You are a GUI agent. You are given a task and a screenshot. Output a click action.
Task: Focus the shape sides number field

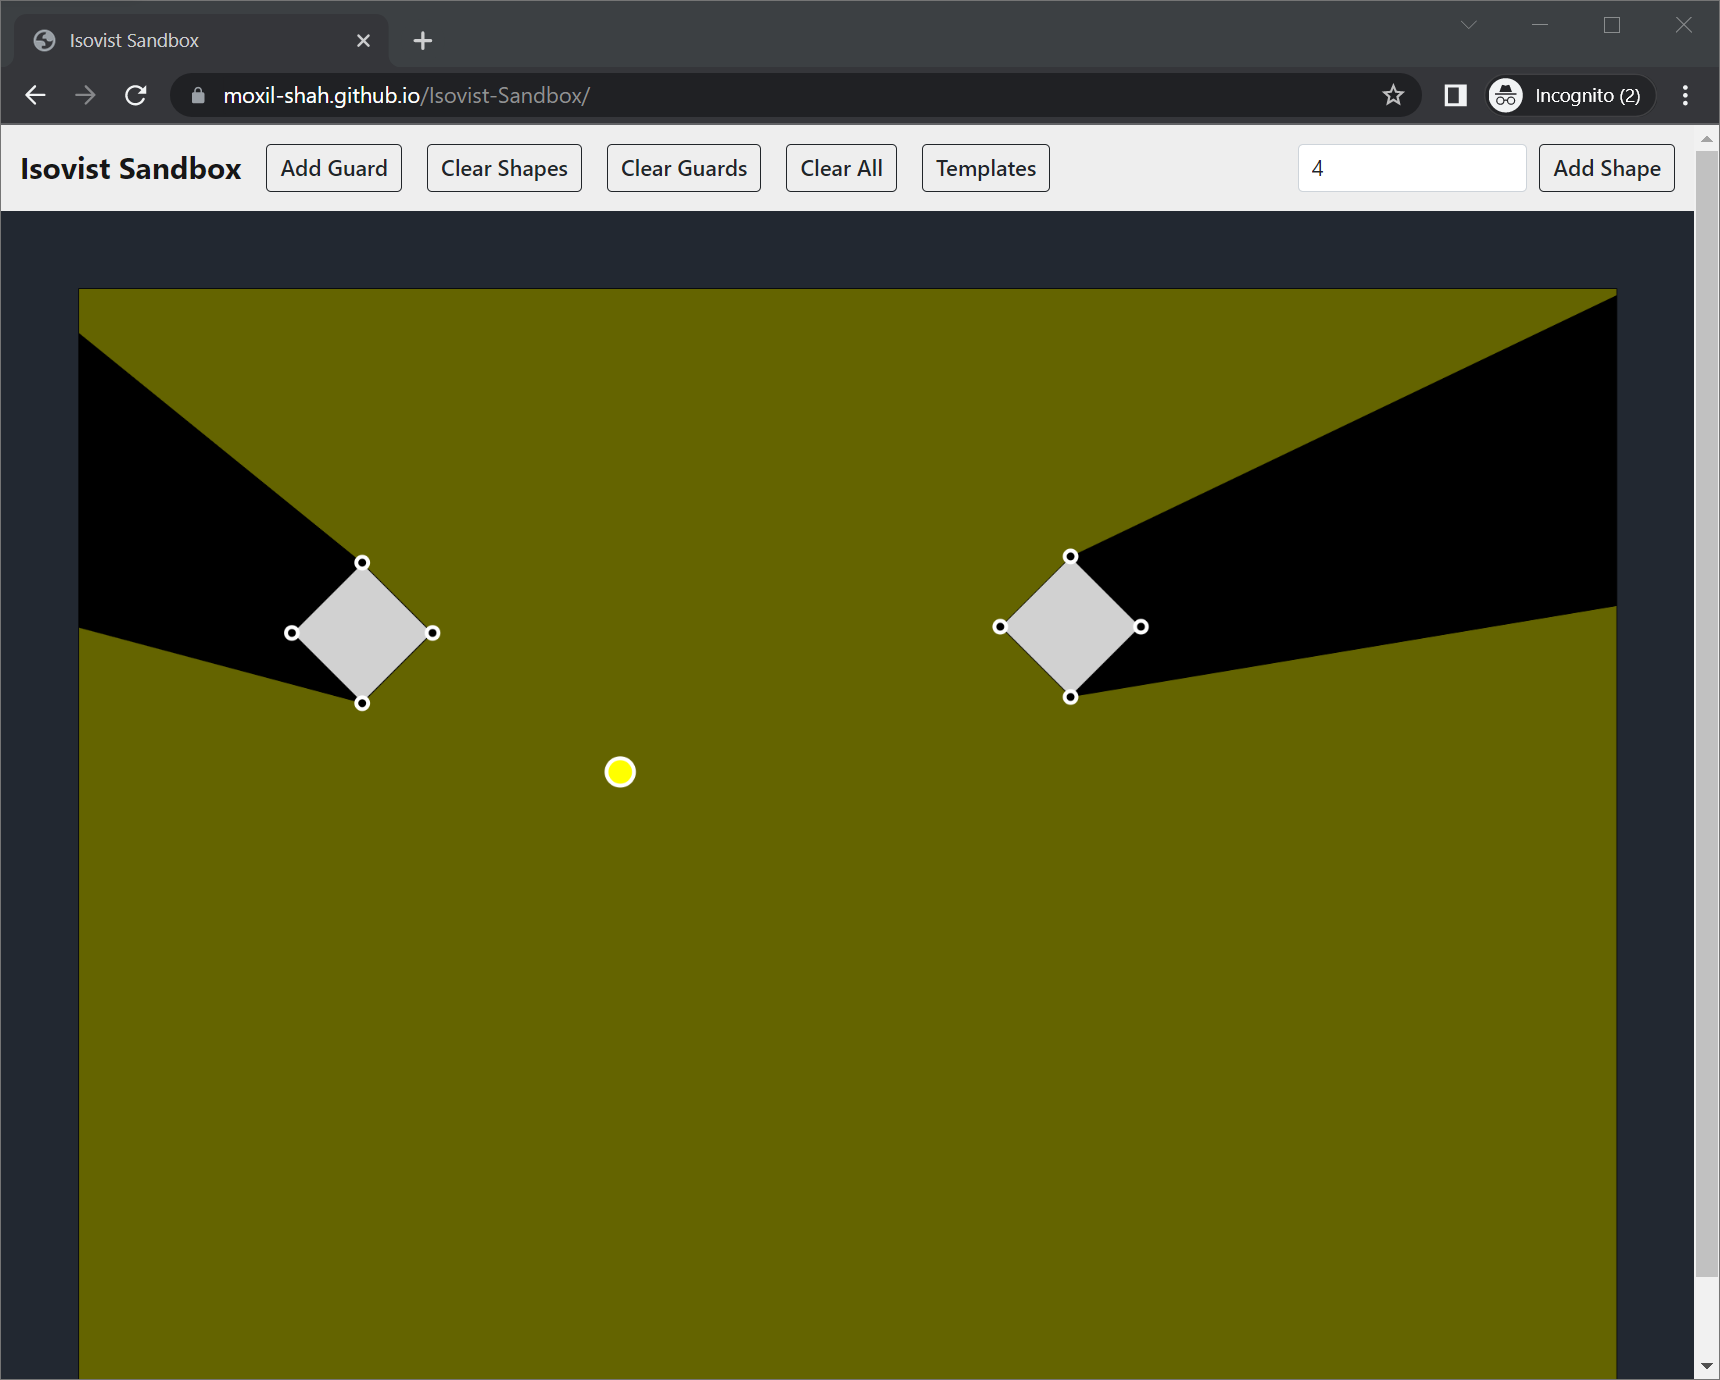click(1412, 168)
